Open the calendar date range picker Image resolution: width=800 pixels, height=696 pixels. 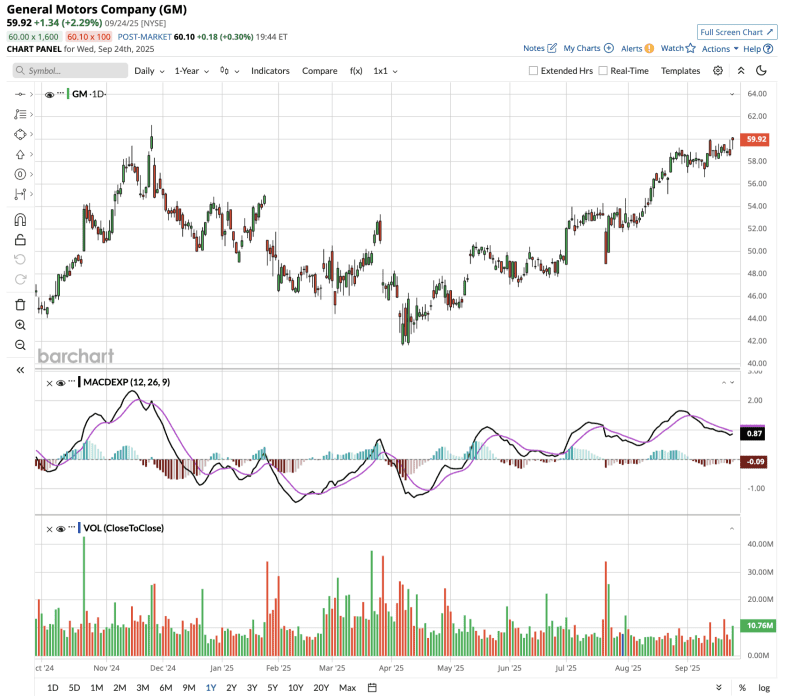click(x=372, y=687)
